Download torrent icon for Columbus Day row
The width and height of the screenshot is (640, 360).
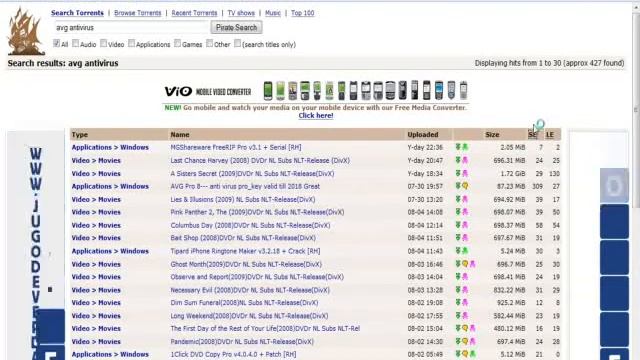pyautogui.click(x=458, y=225)
